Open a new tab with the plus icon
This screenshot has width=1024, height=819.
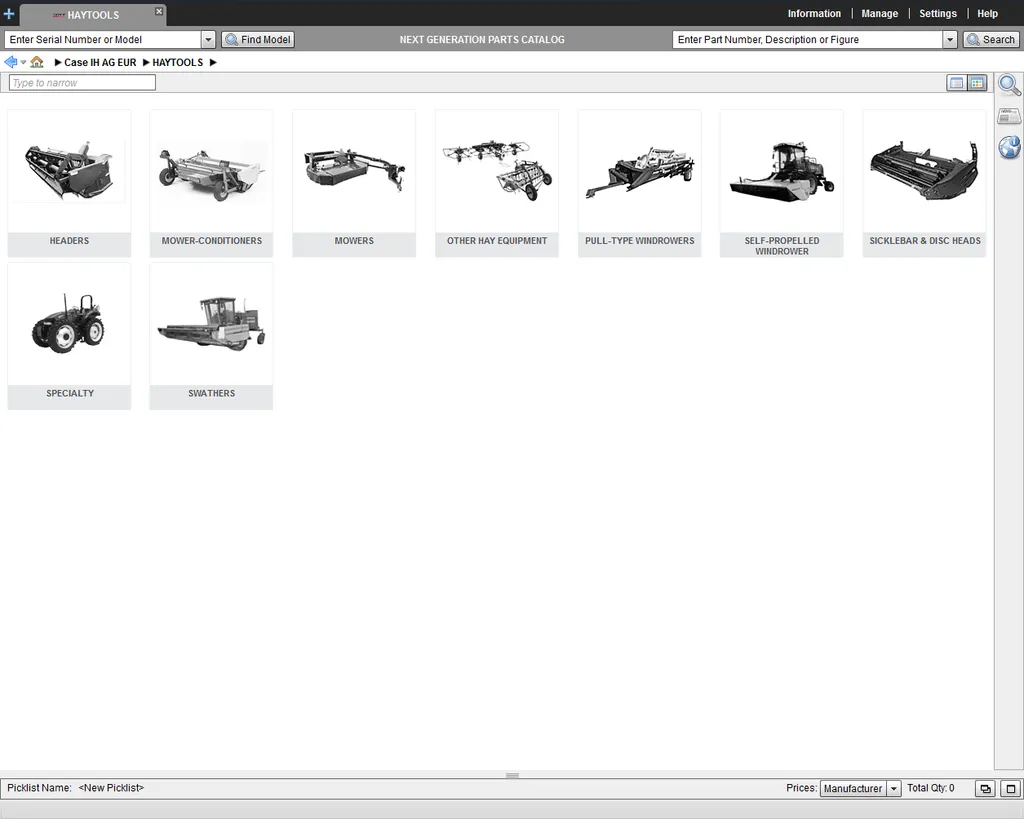coord(9,13)
